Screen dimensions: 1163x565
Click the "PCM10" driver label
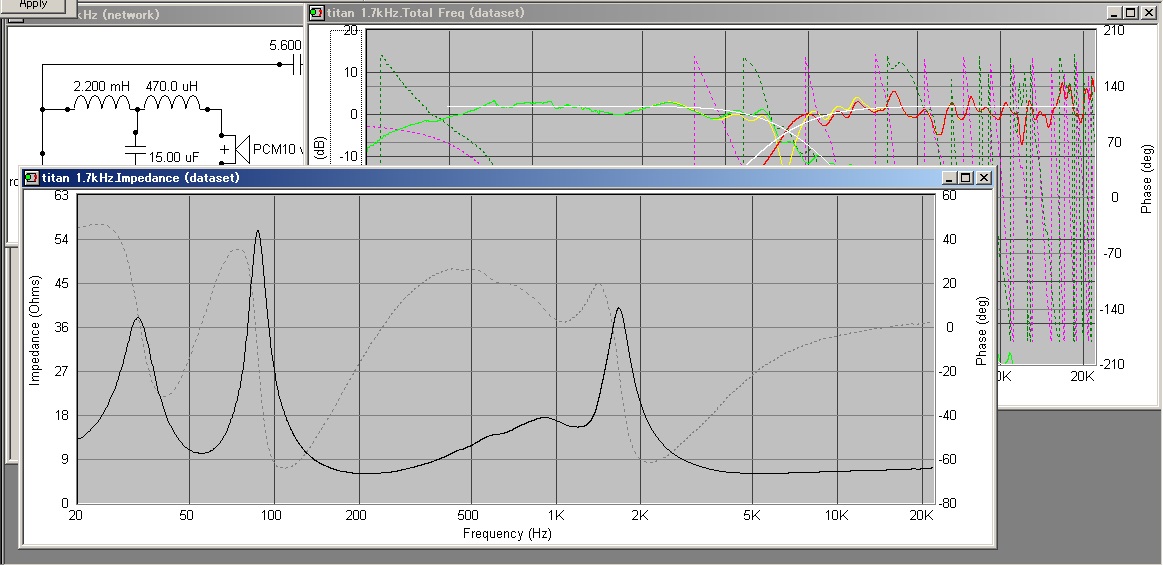pos(275,149)
